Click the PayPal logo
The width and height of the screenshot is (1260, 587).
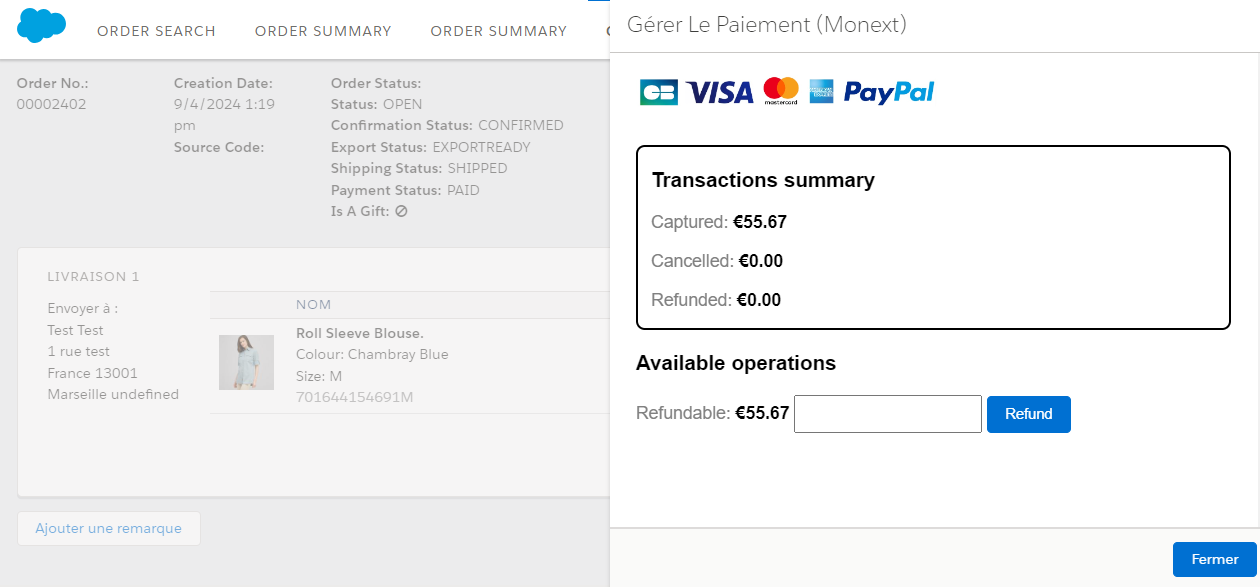click(x=889, y=93)
